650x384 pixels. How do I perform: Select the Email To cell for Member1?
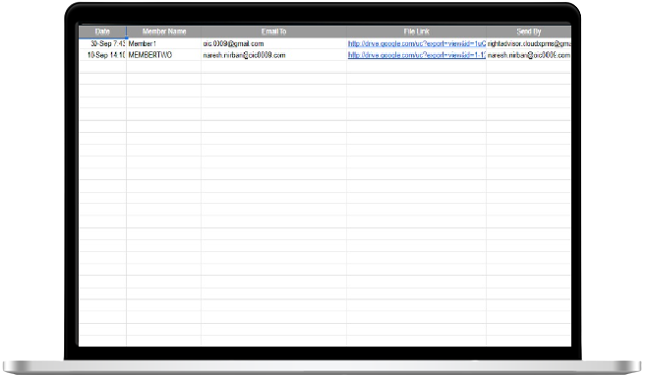(274, 44)
